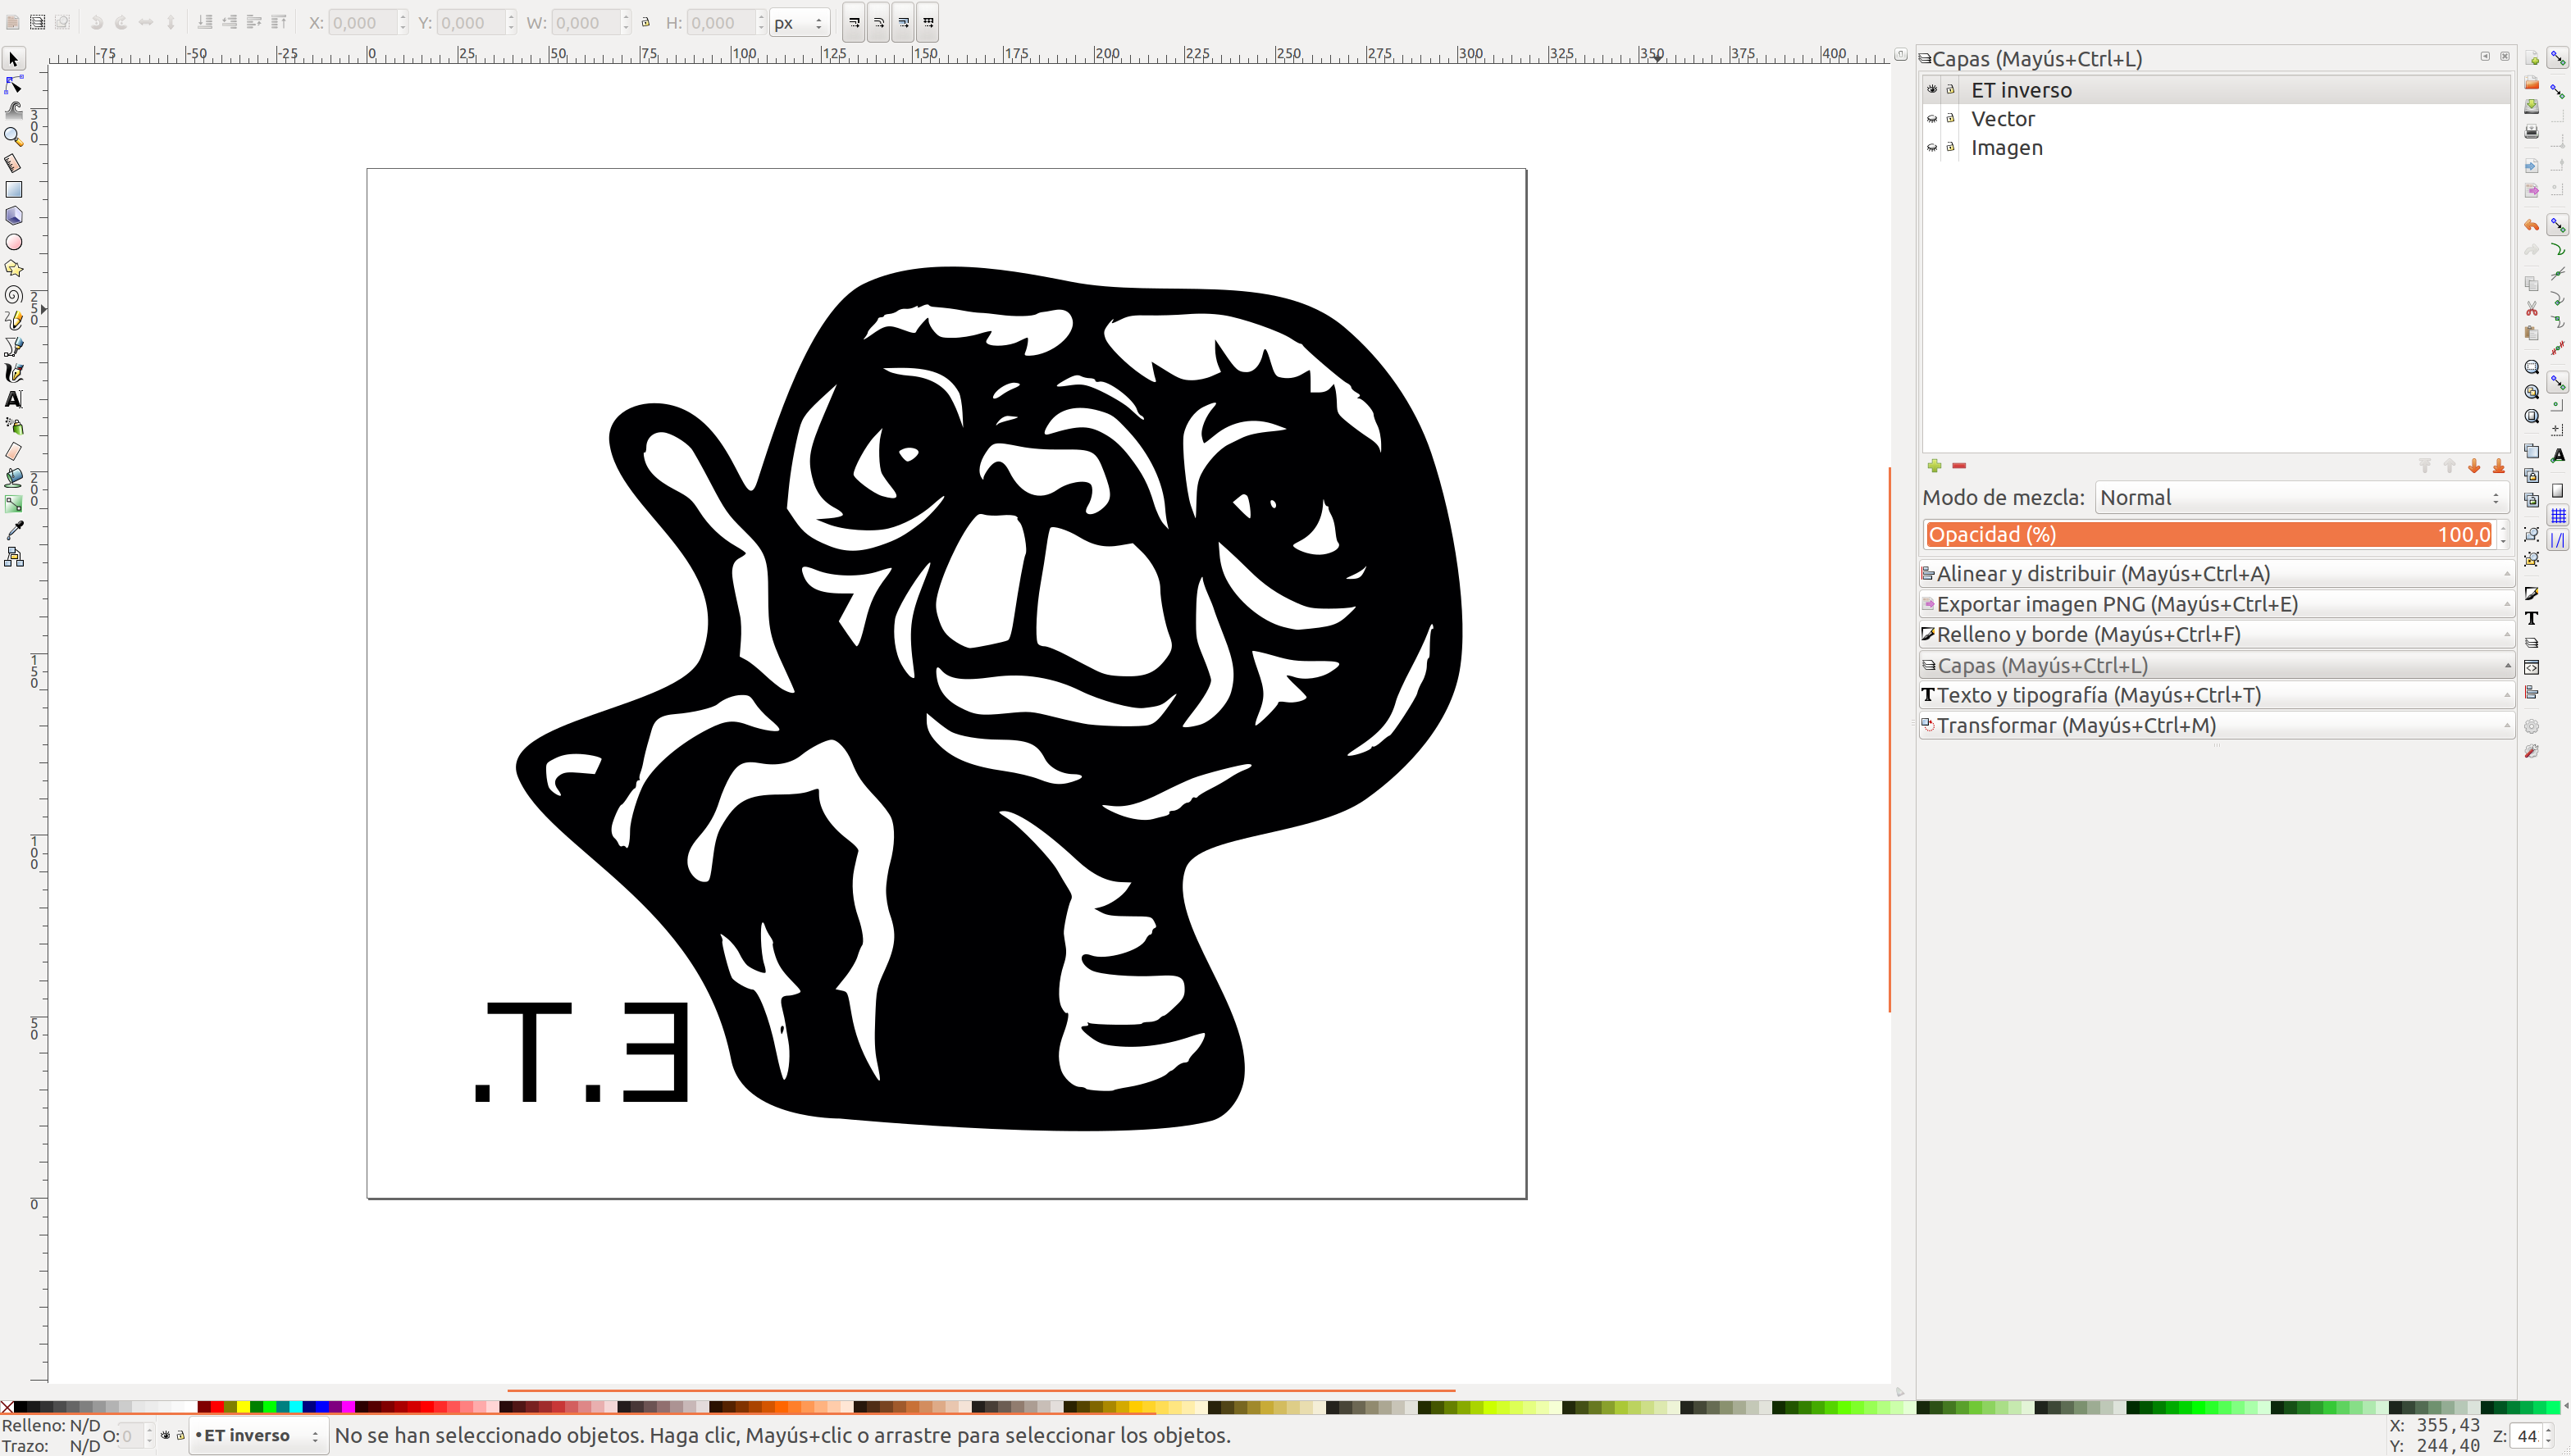Viewport: 2571px width, 1456px height.
Task: Select the Paint bucket fill tool
Action: point(14,478)
